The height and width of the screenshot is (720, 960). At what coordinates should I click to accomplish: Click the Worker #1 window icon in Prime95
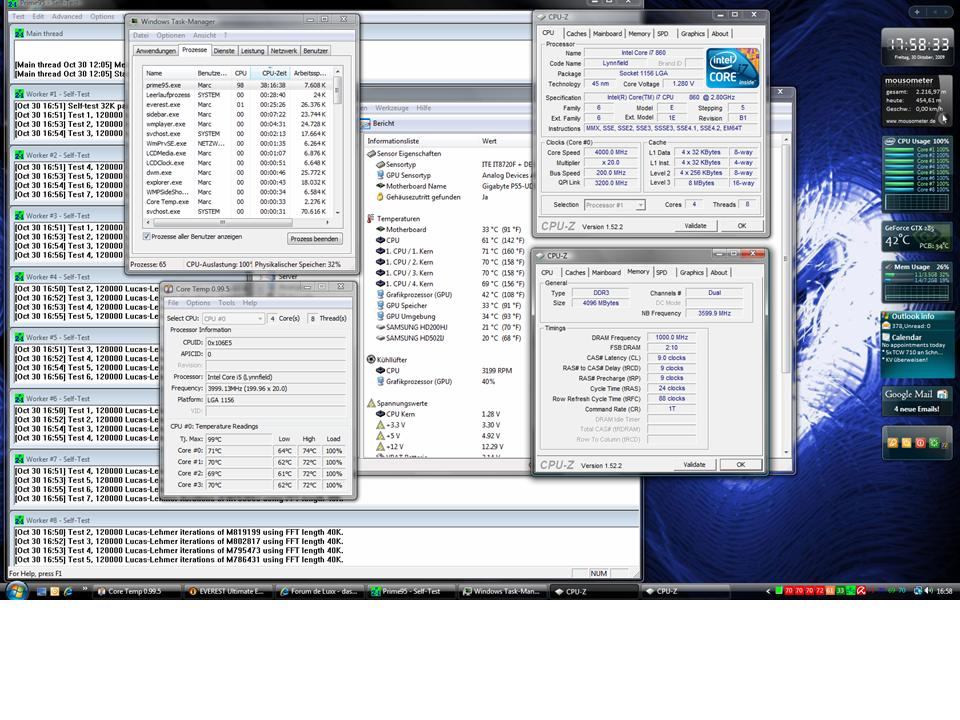19,94
